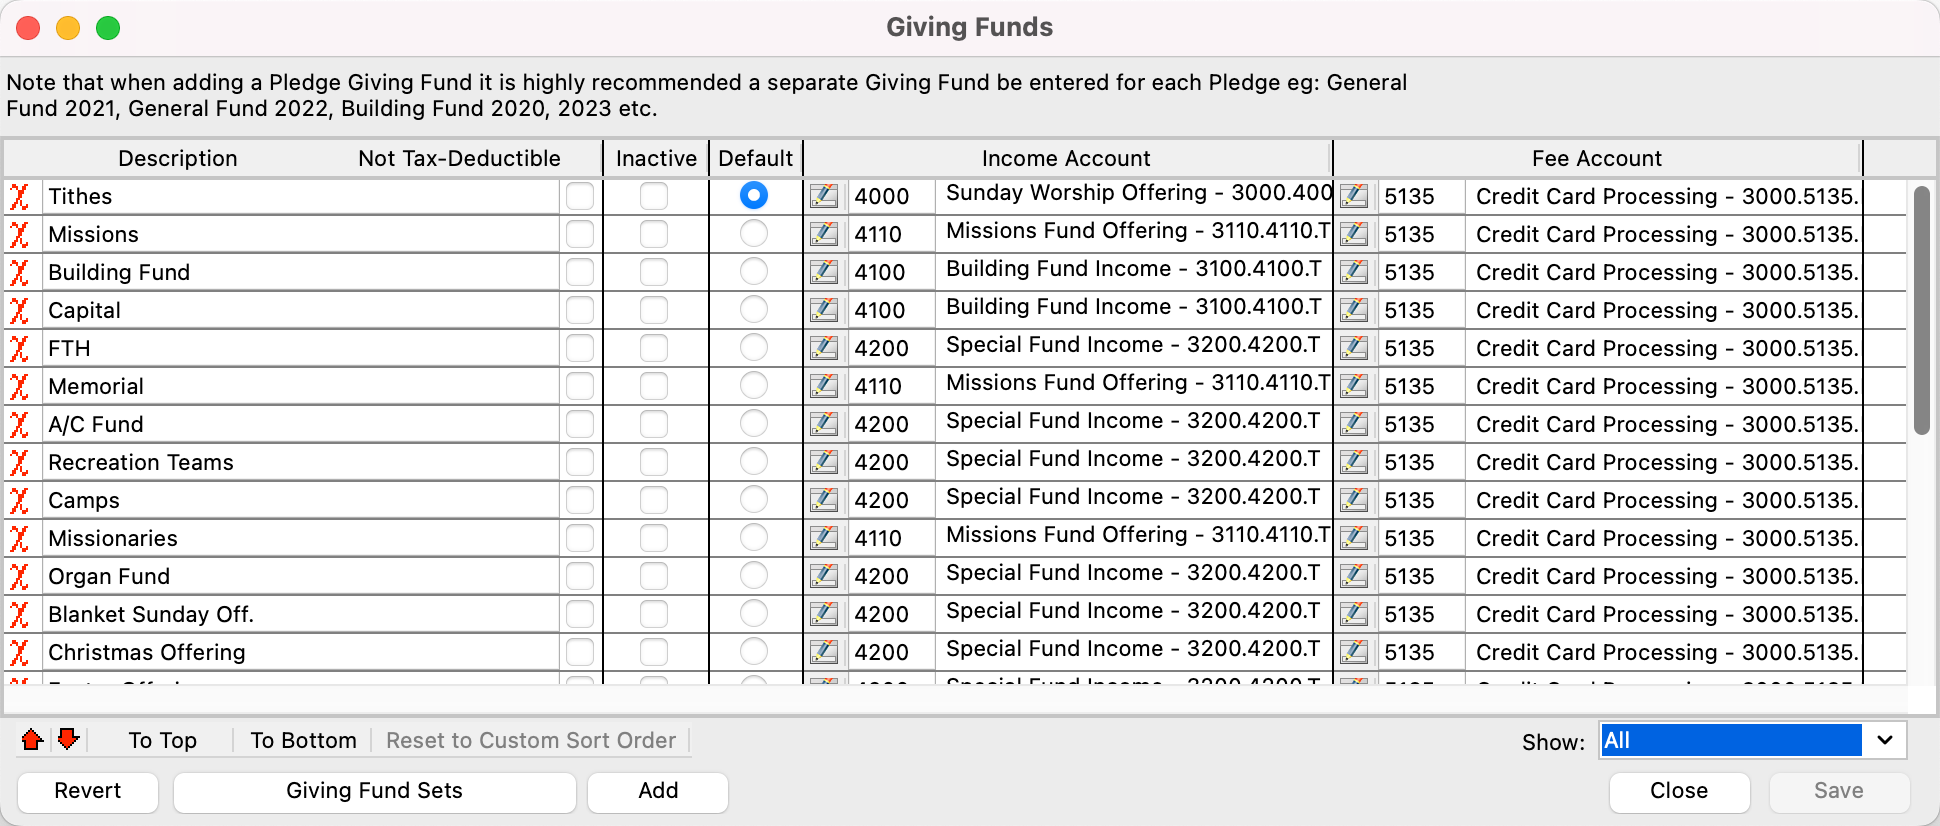Move selected fund up with red arrow
The image size is (1940, 826).
click(x=32, y=740)
